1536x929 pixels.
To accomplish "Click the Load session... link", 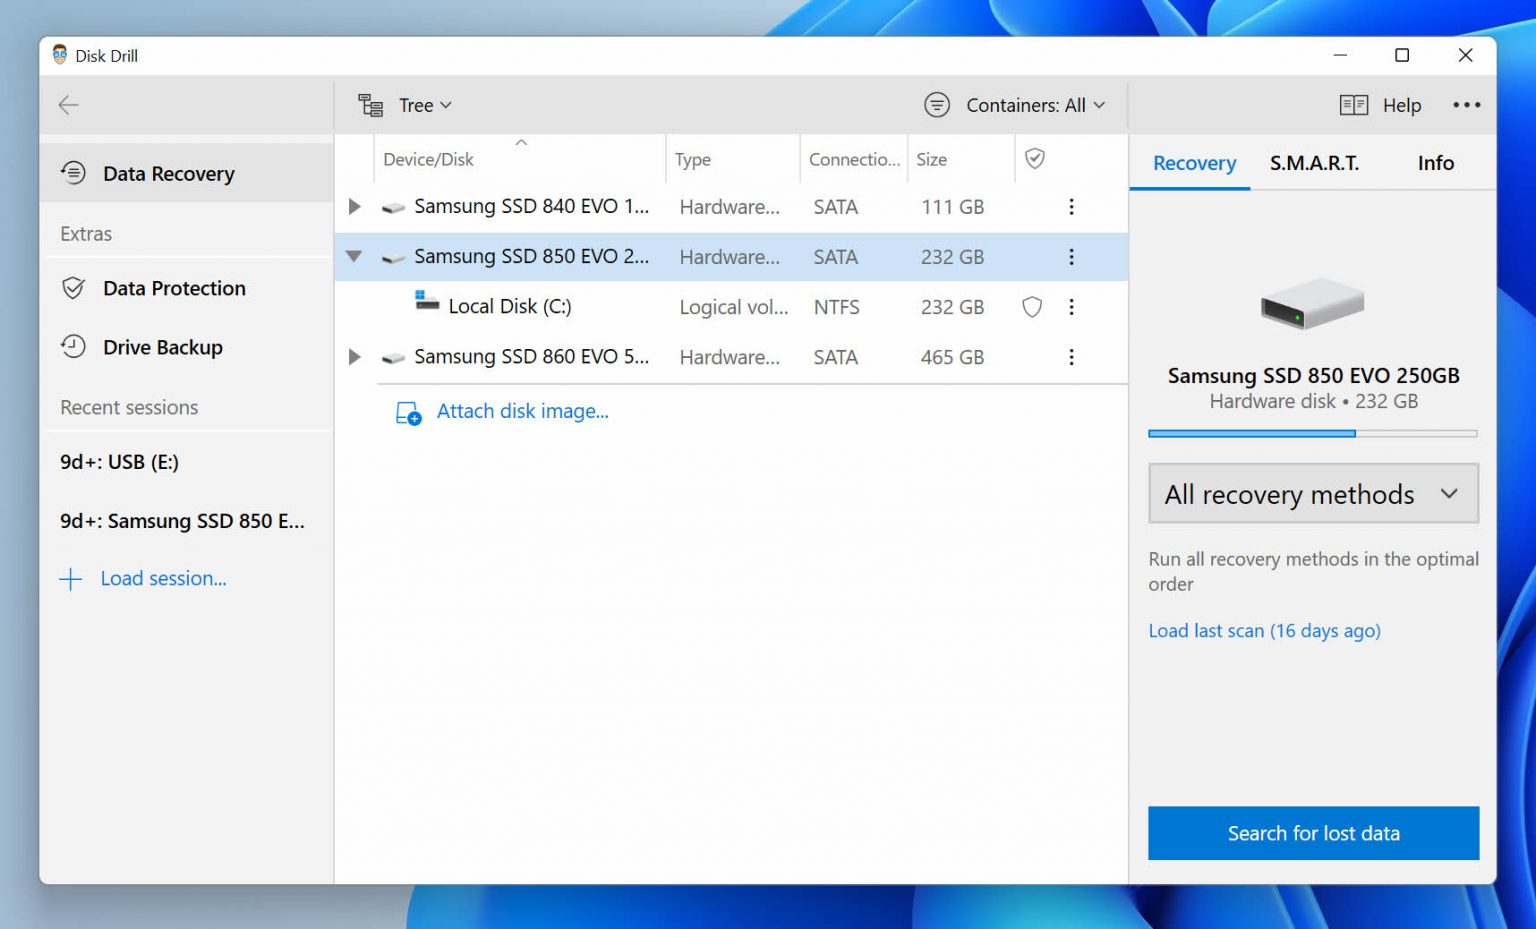I will click(x=163, y=578).
